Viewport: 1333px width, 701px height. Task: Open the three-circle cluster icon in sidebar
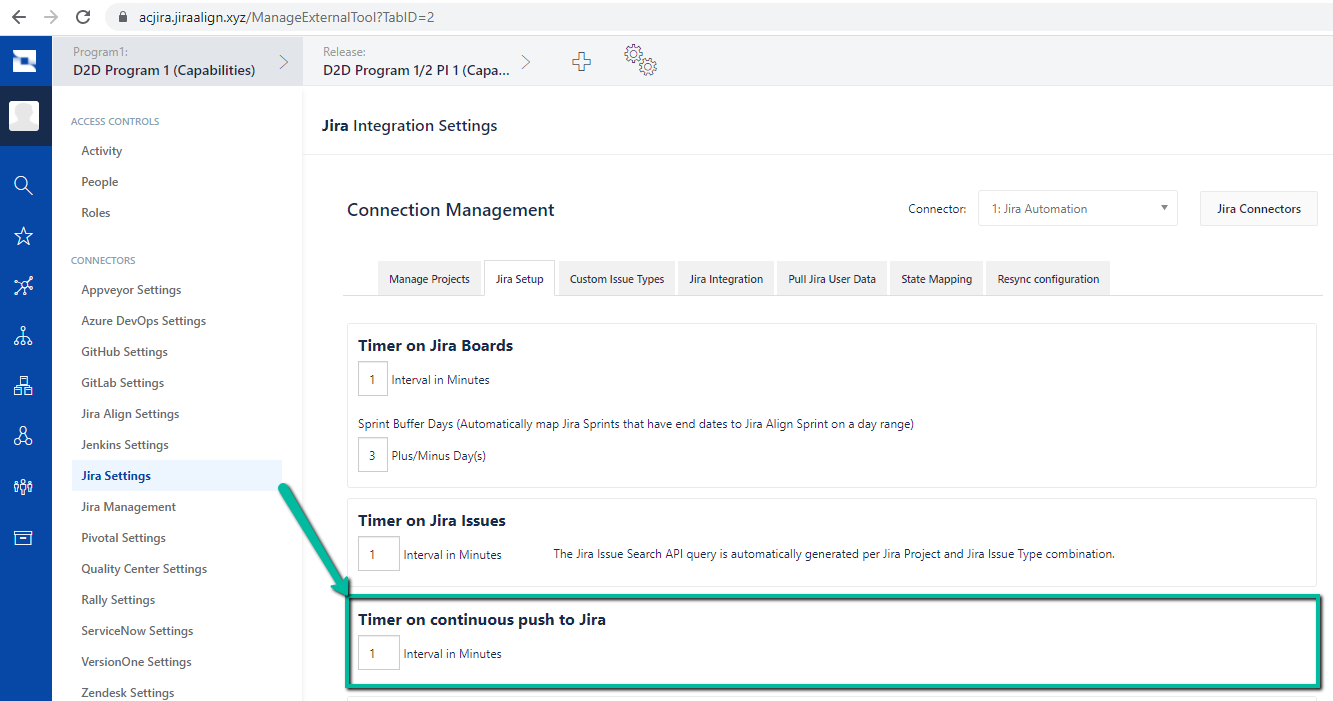(x=23, y=436)
